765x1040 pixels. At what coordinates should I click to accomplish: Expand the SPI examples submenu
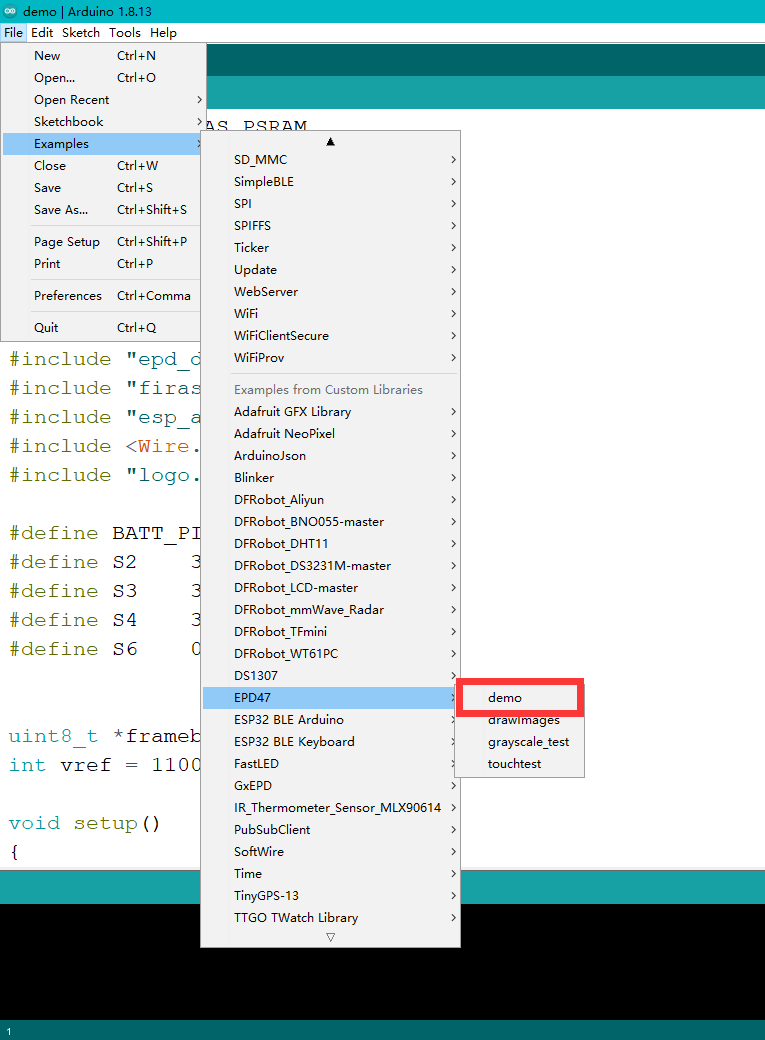point(330,203)
